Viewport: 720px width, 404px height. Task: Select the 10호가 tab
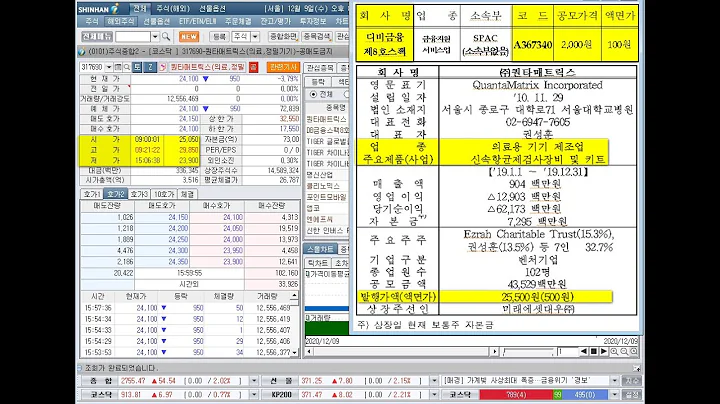163,194
